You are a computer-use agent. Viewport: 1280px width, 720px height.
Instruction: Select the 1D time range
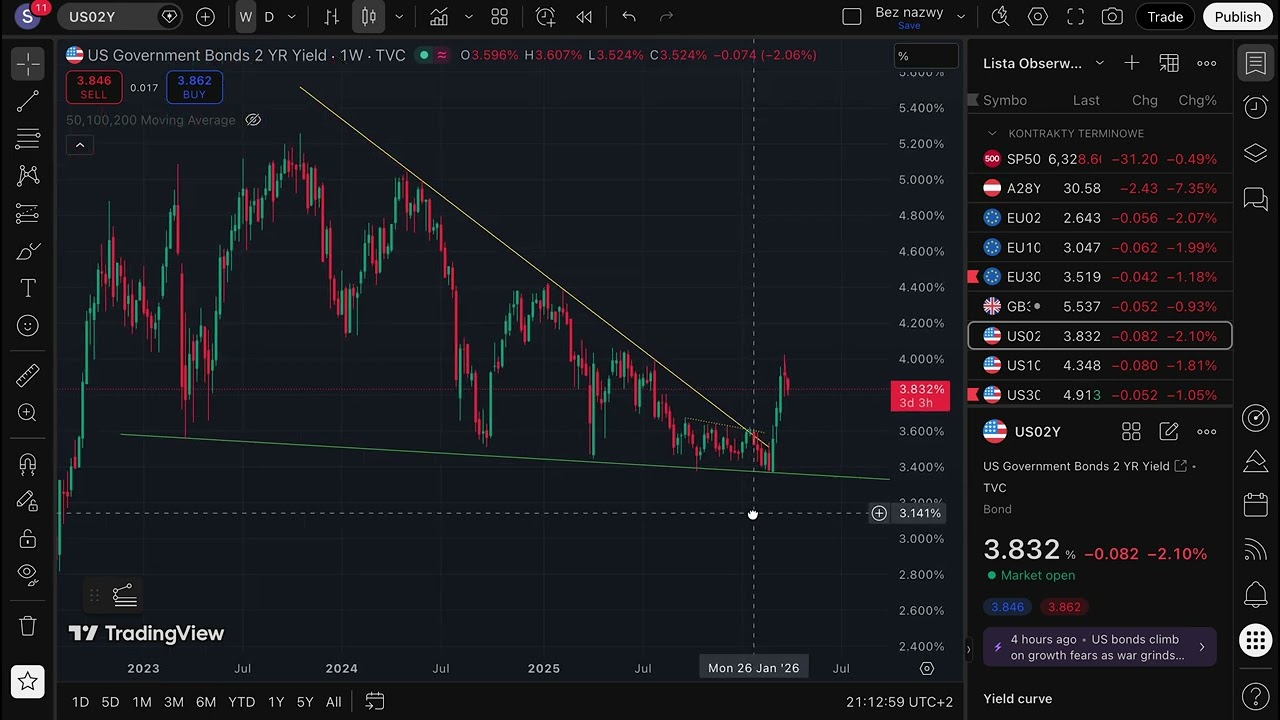click(80, 702)
